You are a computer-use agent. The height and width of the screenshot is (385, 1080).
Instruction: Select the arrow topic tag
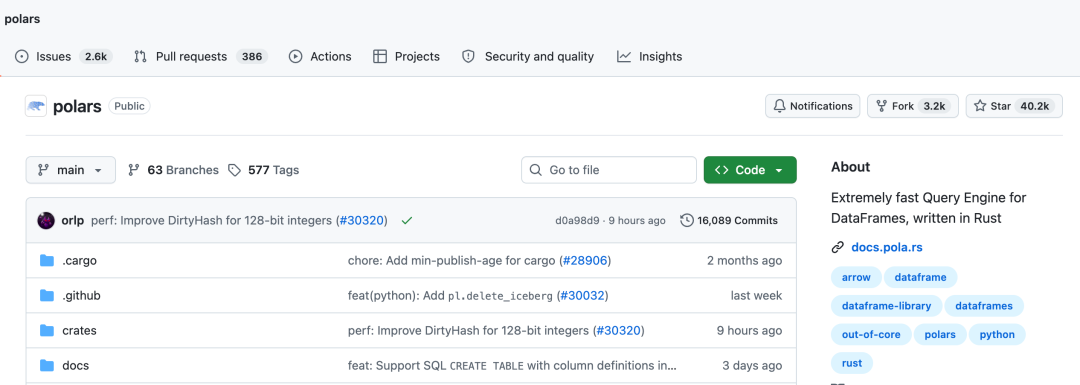856,278
